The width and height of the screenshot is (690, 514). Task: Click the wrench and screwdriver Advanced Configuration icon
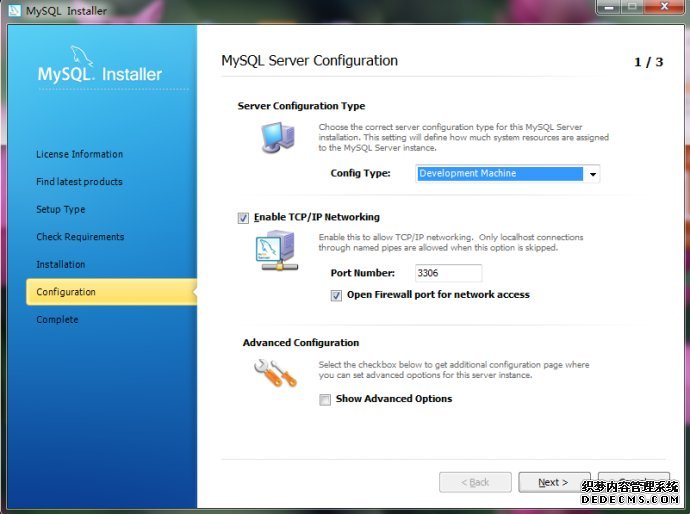[274, 372]
